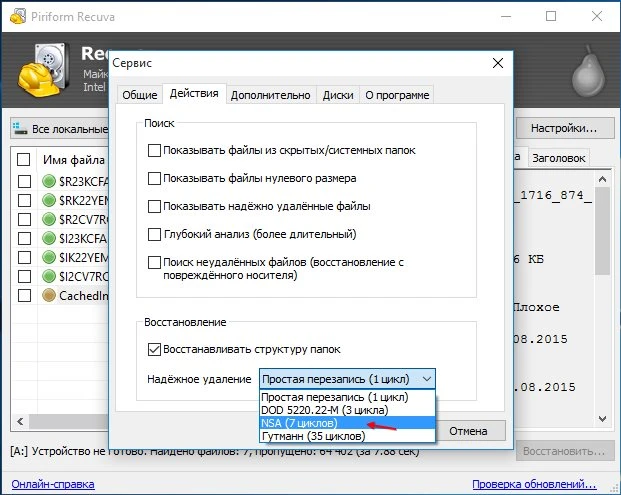Click the drive icon beside Все локальные

pyautogui.click(x=21, y=129)
